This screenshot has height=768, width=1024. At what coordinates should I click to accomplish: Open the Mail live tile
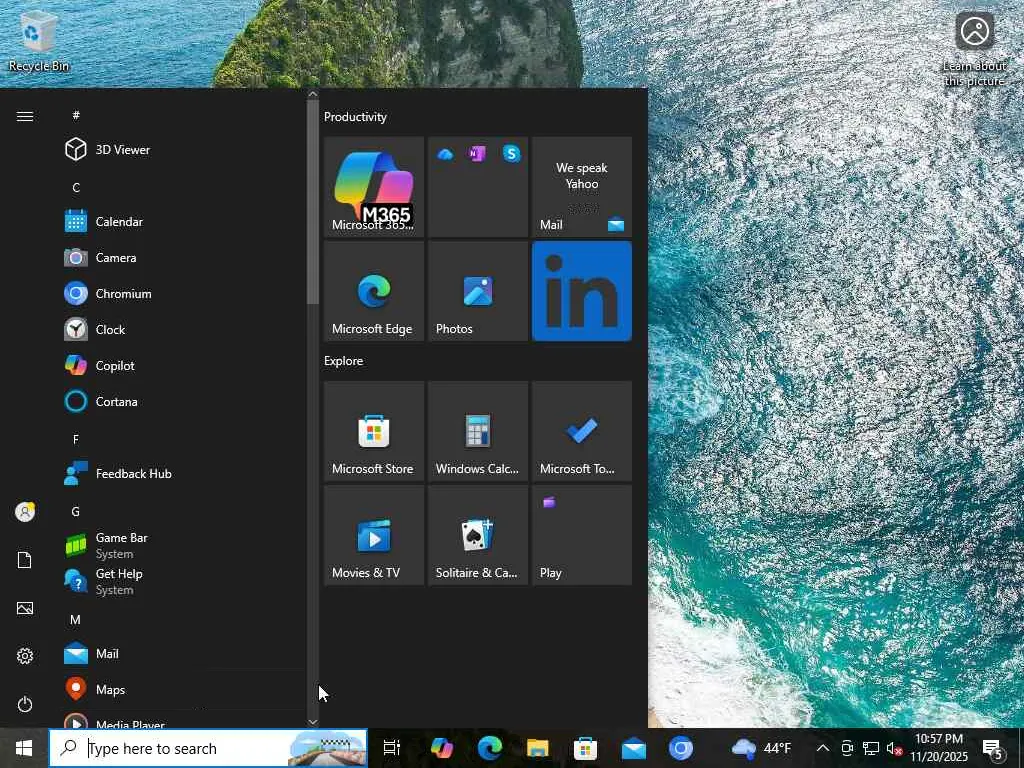[582, 187]
